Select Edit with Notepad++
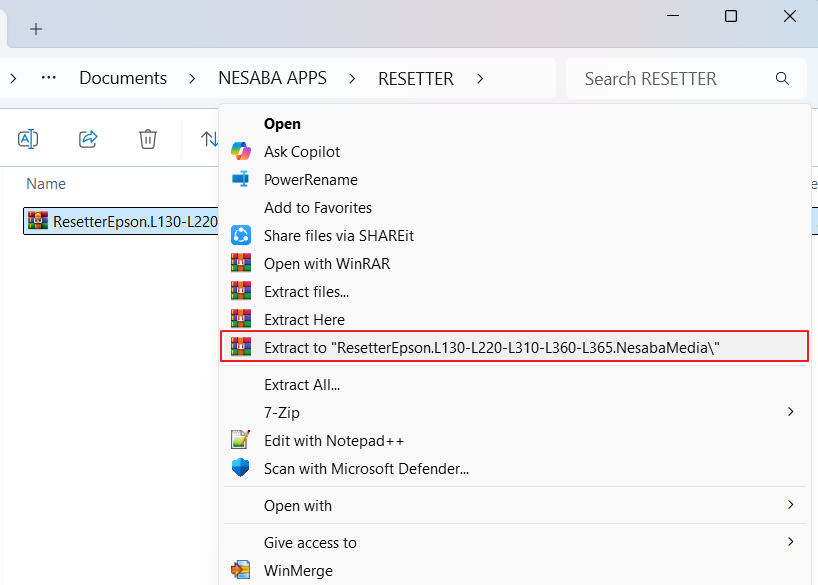 (334, 440)
